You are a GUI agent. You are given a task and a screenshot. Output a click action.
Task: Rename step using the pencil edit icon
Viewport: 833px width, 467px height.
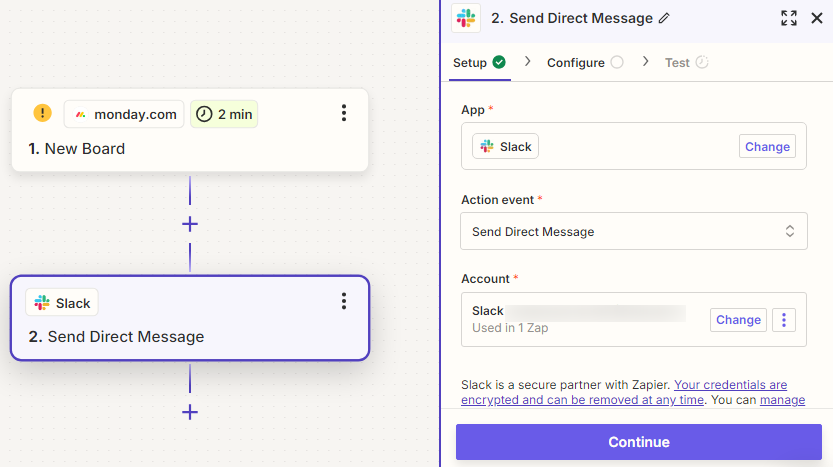pos(664,18)
